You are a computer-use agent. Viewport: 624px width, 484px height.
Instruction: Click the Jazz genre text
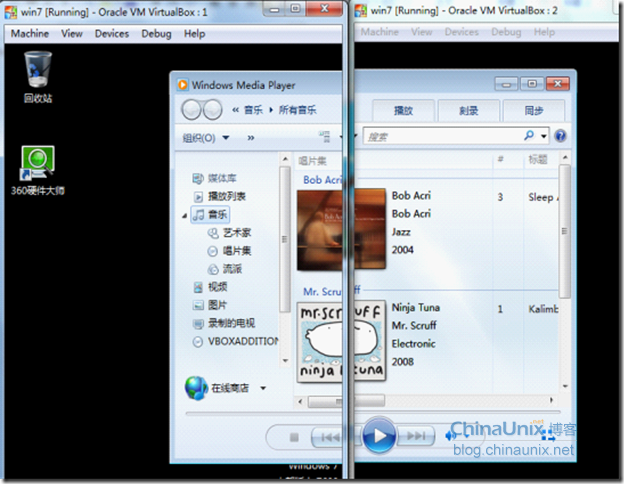pos(401,232)
